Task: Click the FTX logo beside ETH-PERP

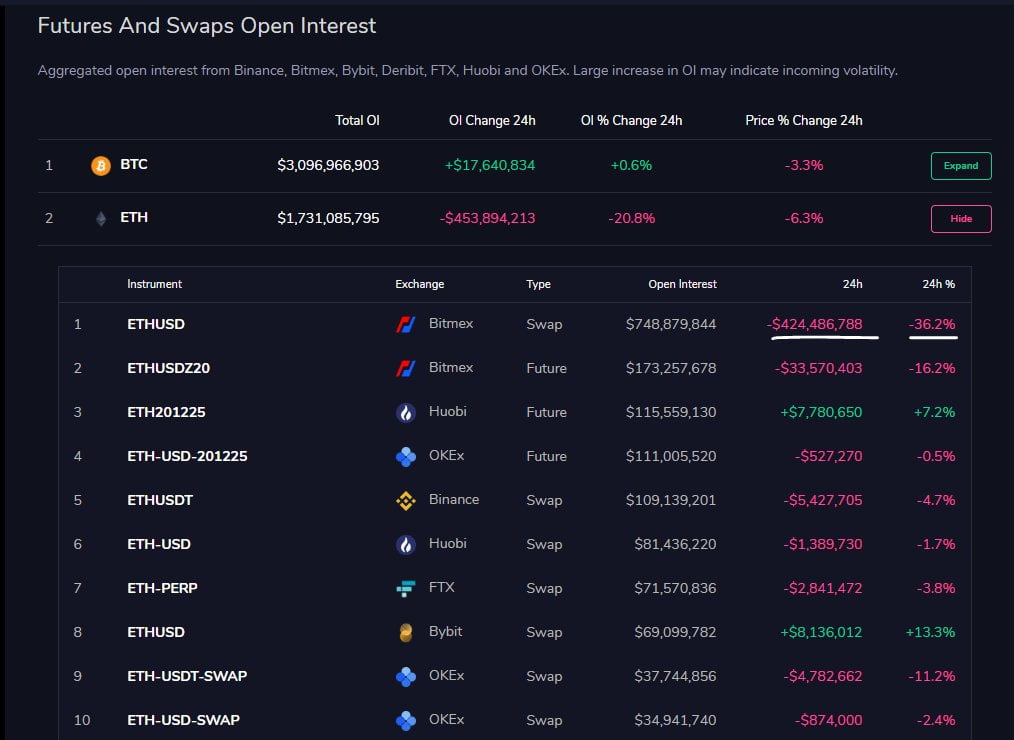Action: tap(404, 587)
